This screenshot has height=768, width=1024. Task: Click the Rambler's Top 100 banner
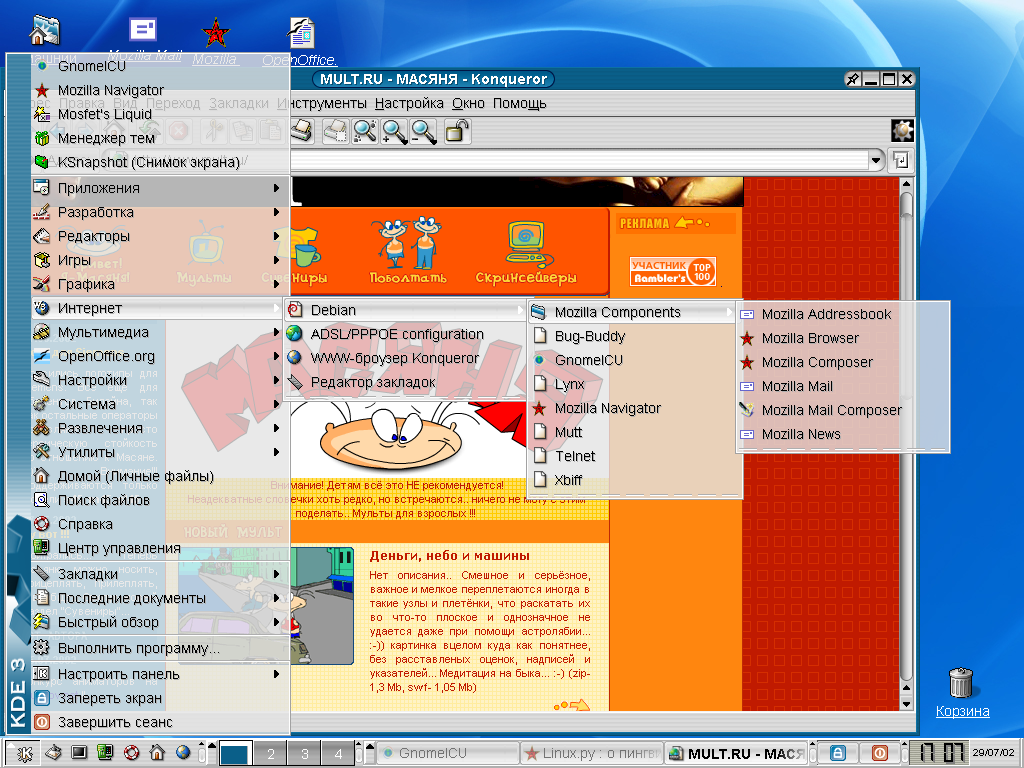click(x=673, y=271)
